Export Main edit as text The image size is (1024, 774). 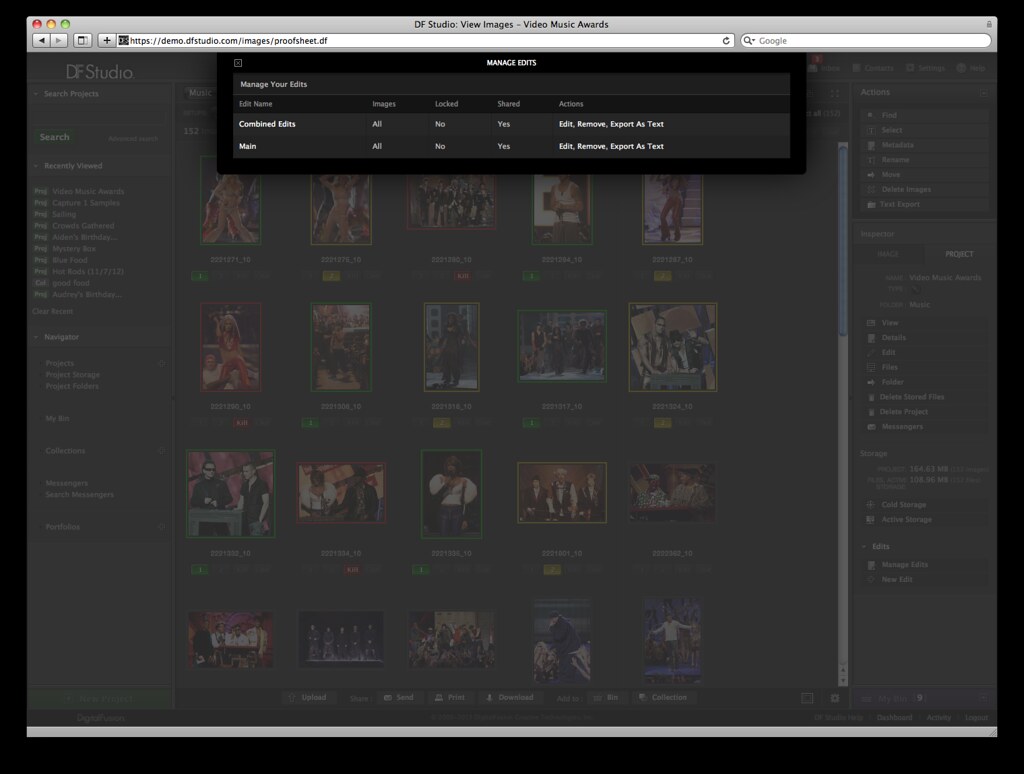point(637,146)
